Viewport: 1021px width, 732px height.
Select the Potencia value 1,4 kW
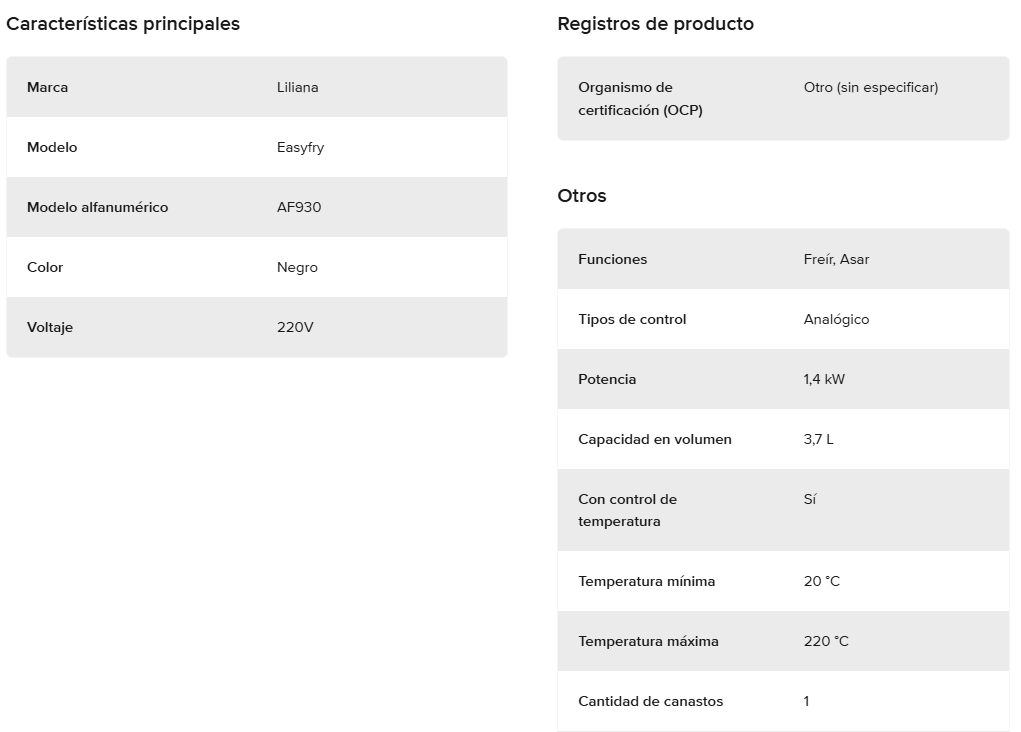coord(824,379)
